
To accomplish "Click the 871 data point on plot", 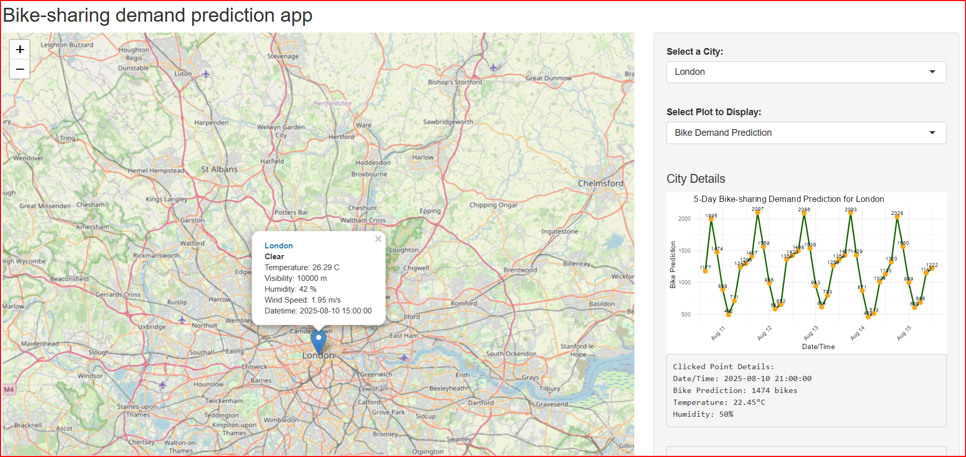I will coord(862,291).
